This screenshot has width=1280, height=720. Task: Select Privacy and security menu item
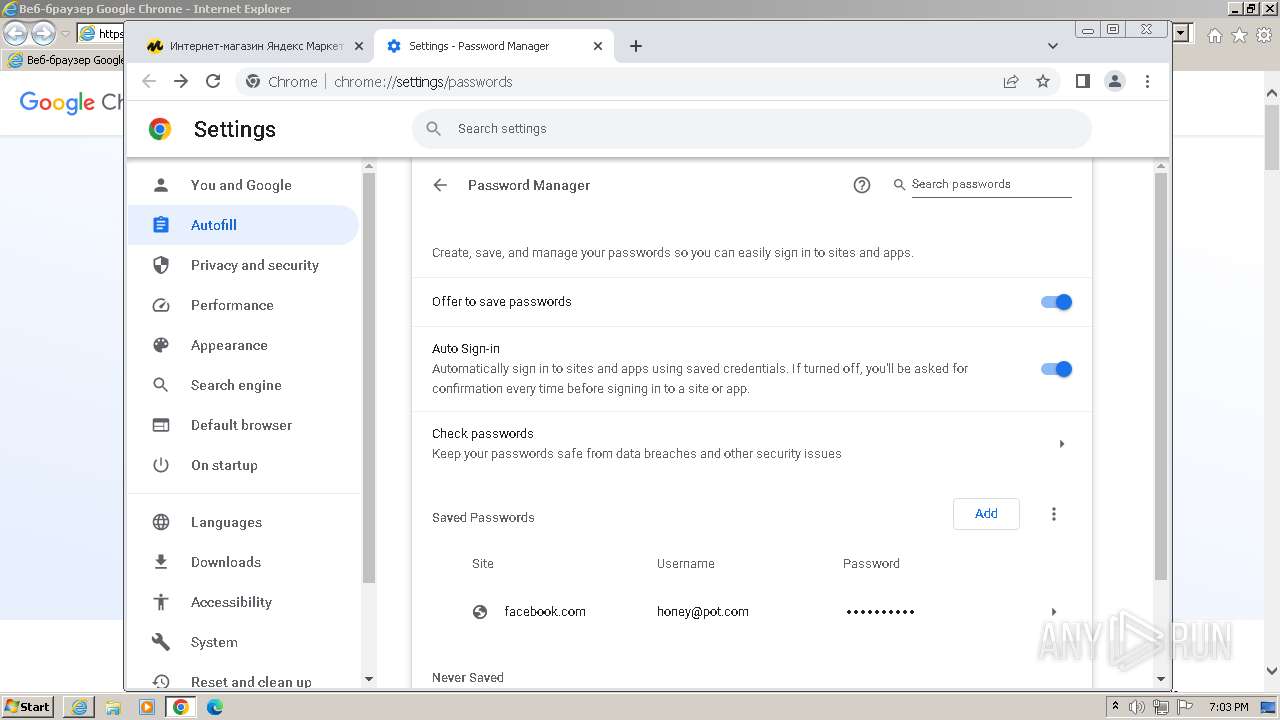click(x=254, y=265)
